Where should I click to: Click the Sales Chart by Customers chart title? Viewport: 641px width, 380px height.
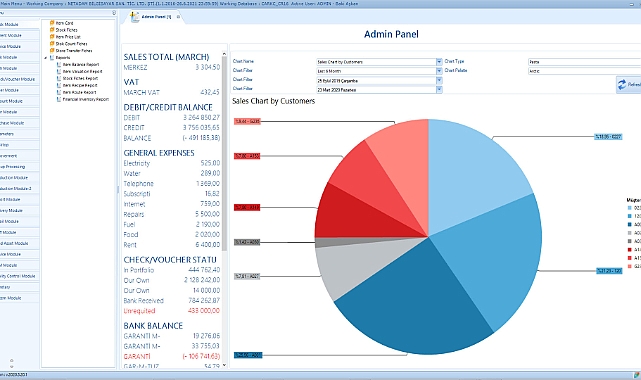[x=273, y=101]
